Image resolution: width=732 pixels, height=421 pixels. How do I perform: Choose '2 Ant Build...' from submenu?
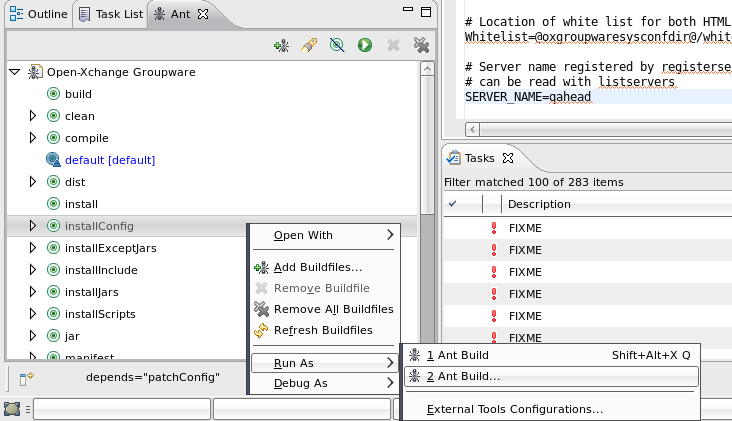pos(463,377)
